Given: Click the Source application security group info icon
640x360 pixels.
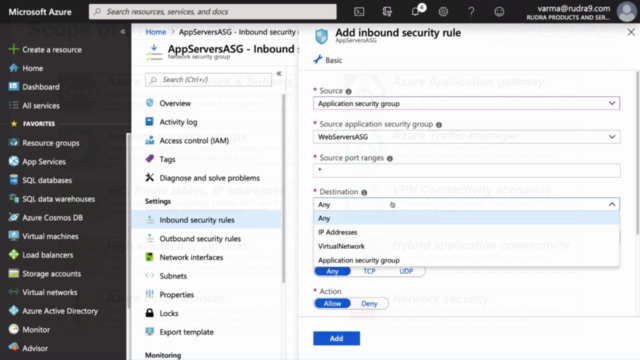Looking at the screenshot, I should click(x=439, y=125).
